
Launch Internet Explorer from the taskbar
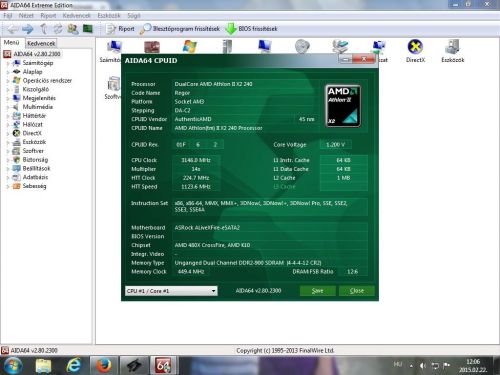[73, 365]
